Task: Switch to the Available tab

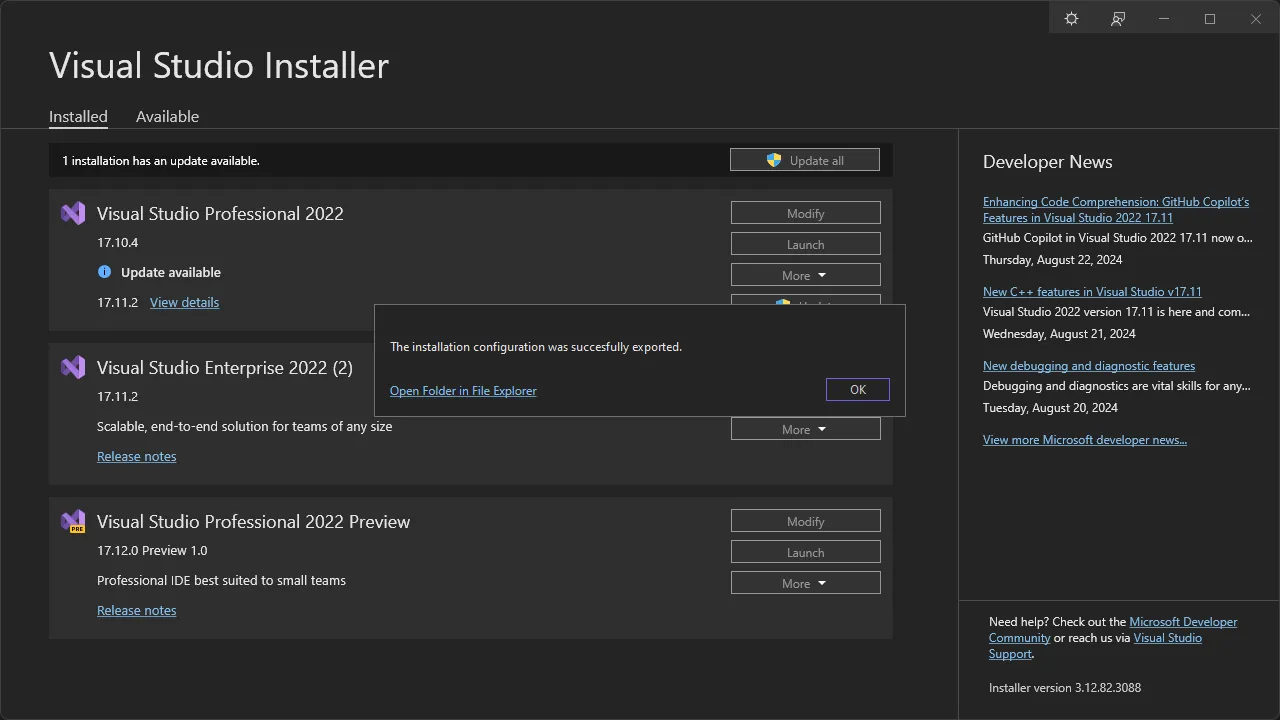Action: point(167,116)
